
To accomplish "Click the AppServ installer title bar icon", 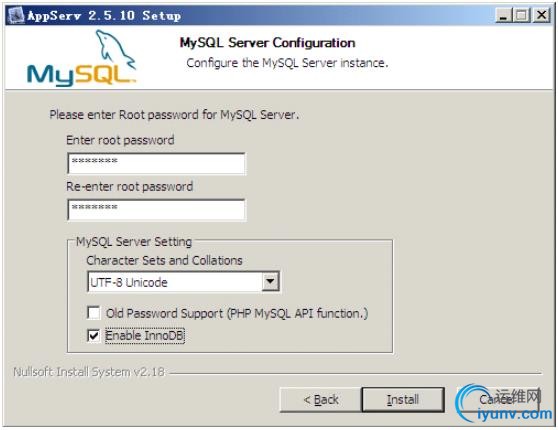I will (x=16, y=15).
